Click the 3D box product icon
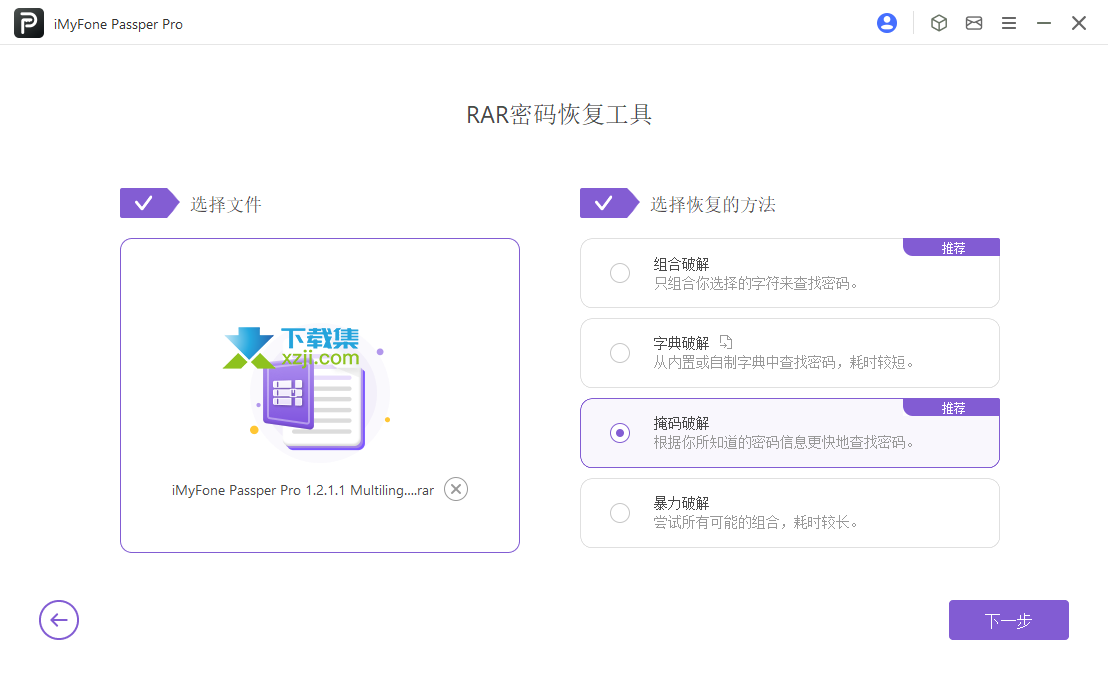Image resolution: width=1108 pixels, height=678 pixels. click(938, 23)
